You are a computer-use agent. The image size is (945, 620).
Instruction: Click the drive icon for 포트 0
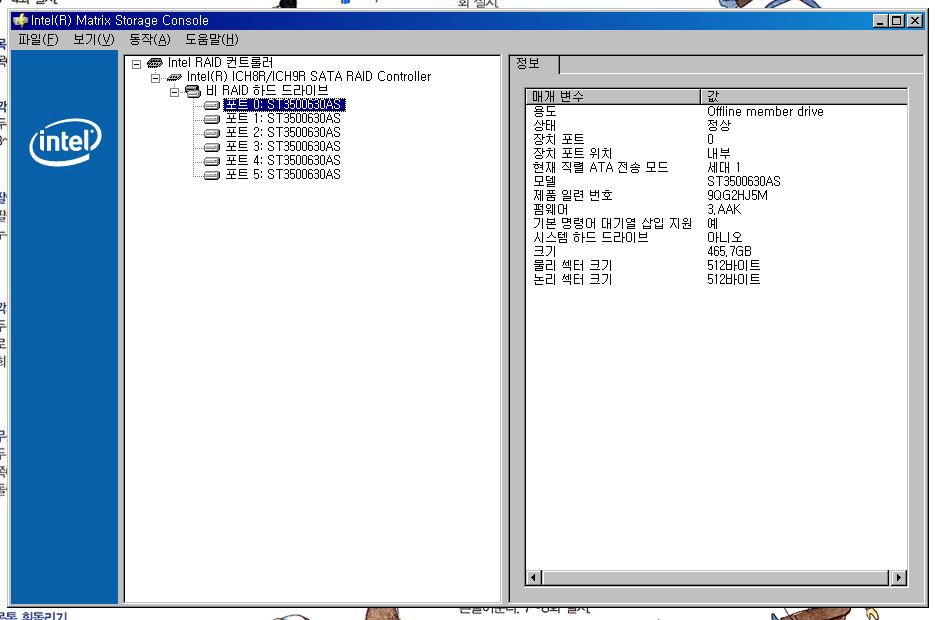click(x=212, y=105)
